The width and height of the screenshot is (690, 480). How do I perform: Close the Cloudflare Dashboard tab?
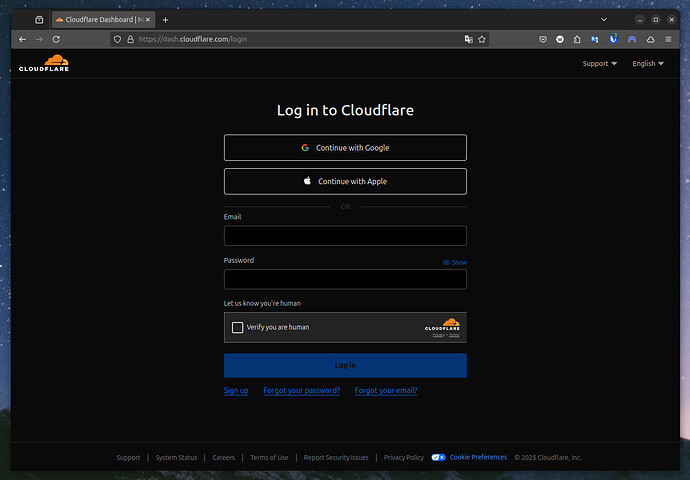148,20
